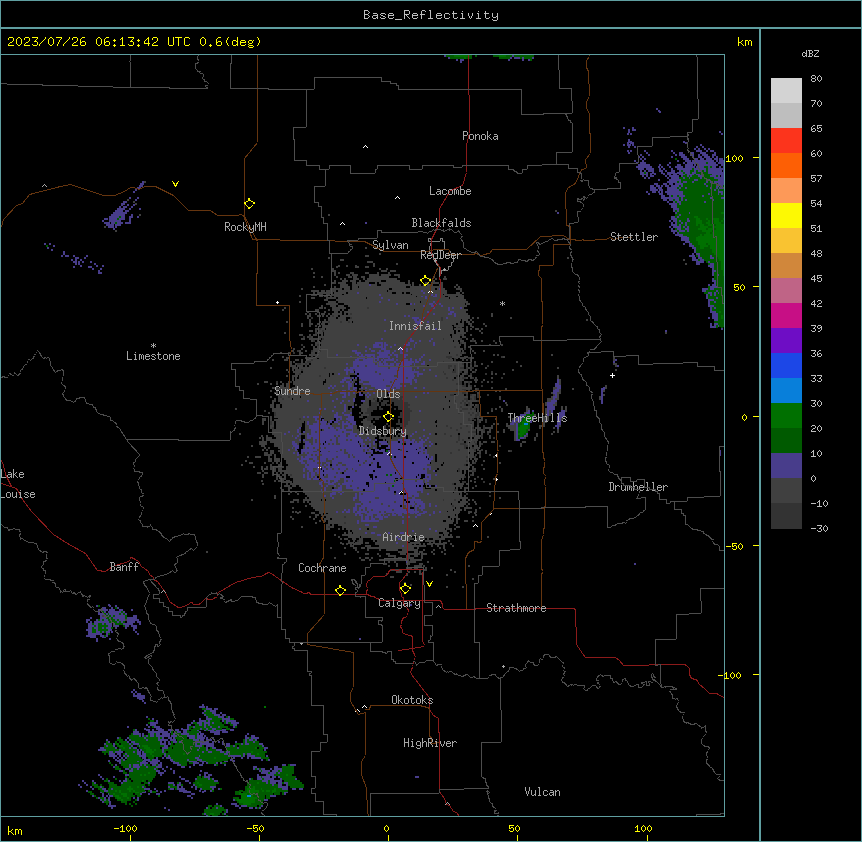Click the Strathmore label

tap(516, 608)
